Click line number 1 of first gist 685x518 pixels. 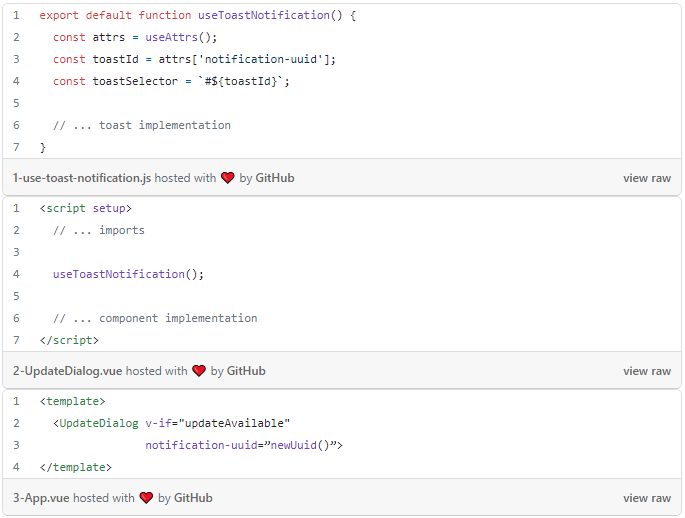[16, 16]
